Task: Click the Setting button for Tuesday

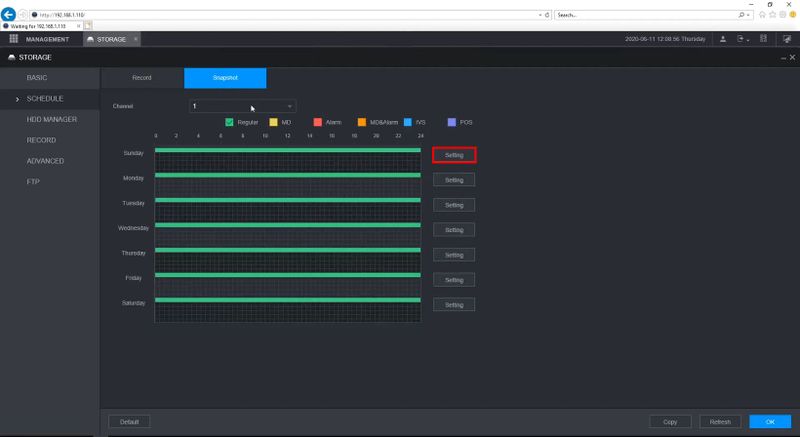Action: 454,205
